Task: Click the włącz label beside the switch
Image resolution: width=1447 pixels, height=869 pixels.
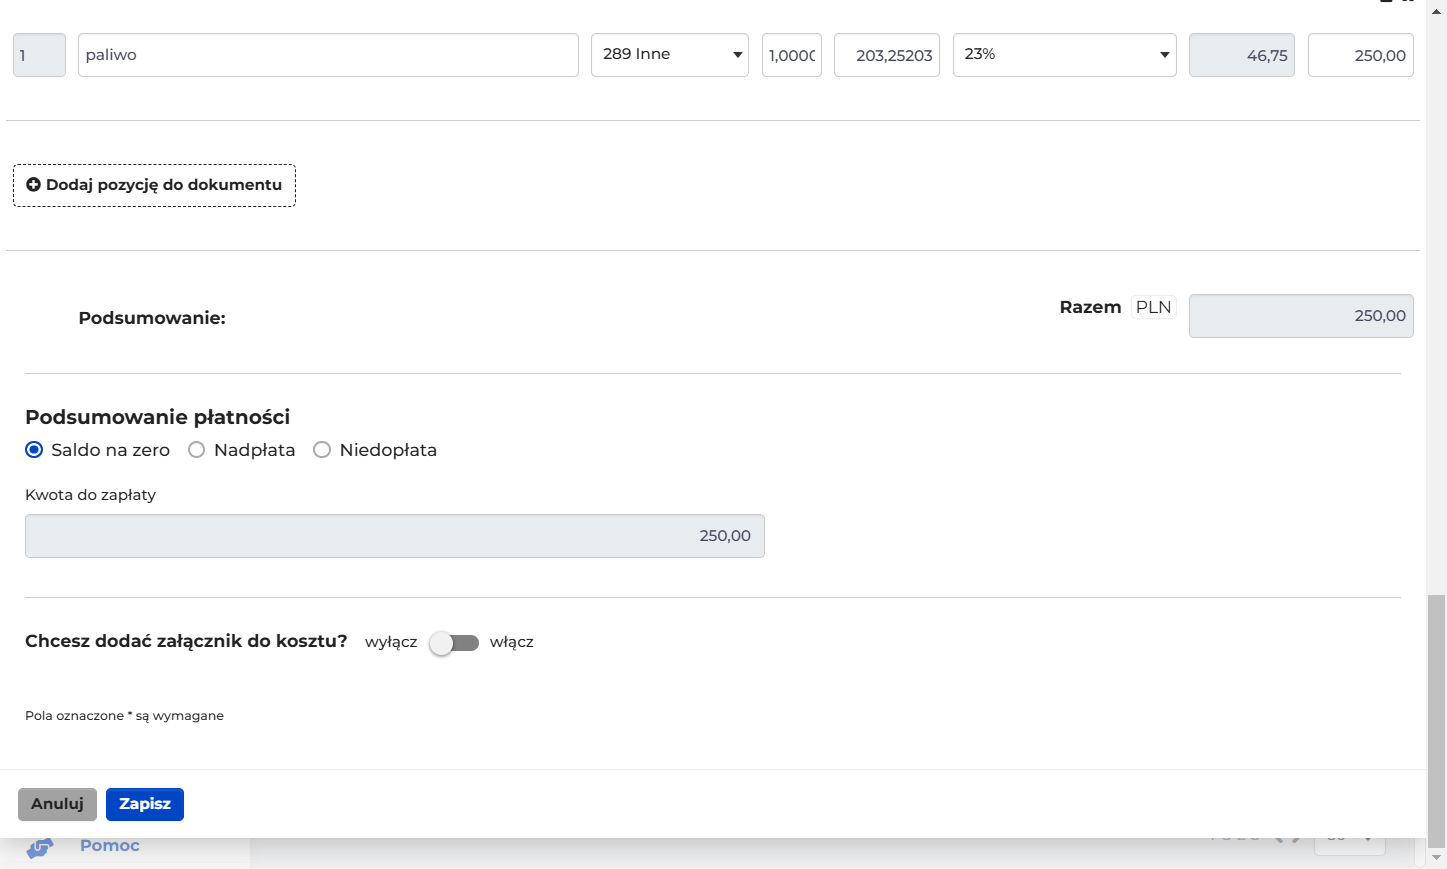Action: (x=512, y=642)
